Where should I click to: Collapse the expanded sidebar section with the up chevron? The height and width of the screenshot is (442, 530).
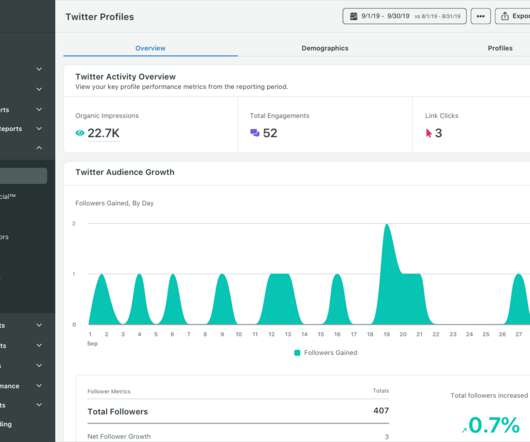39,148
